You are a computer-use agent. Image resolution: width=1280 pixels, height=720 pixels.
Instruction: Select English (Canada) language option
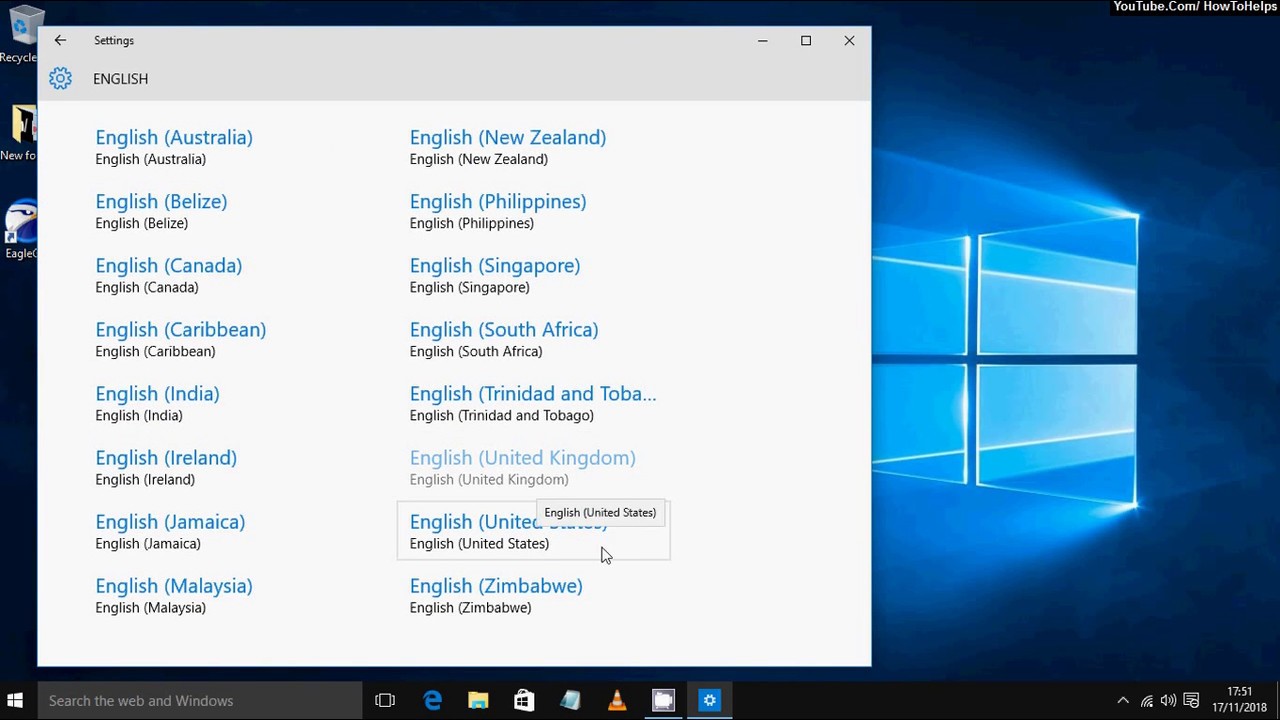pos(168,275)
